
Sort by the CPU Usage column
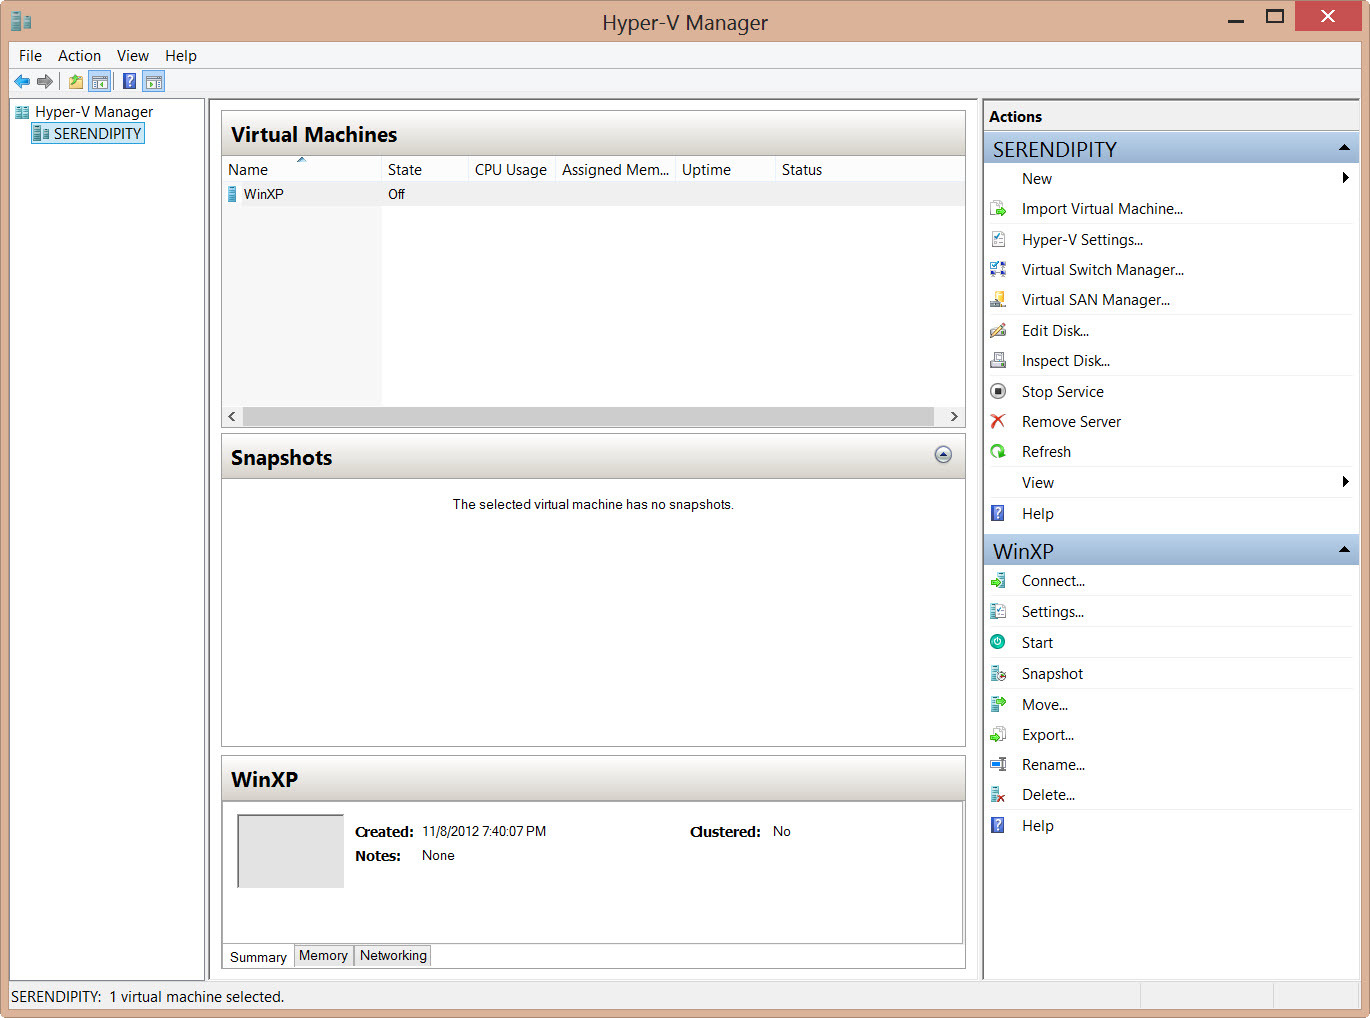coord(511,170)
